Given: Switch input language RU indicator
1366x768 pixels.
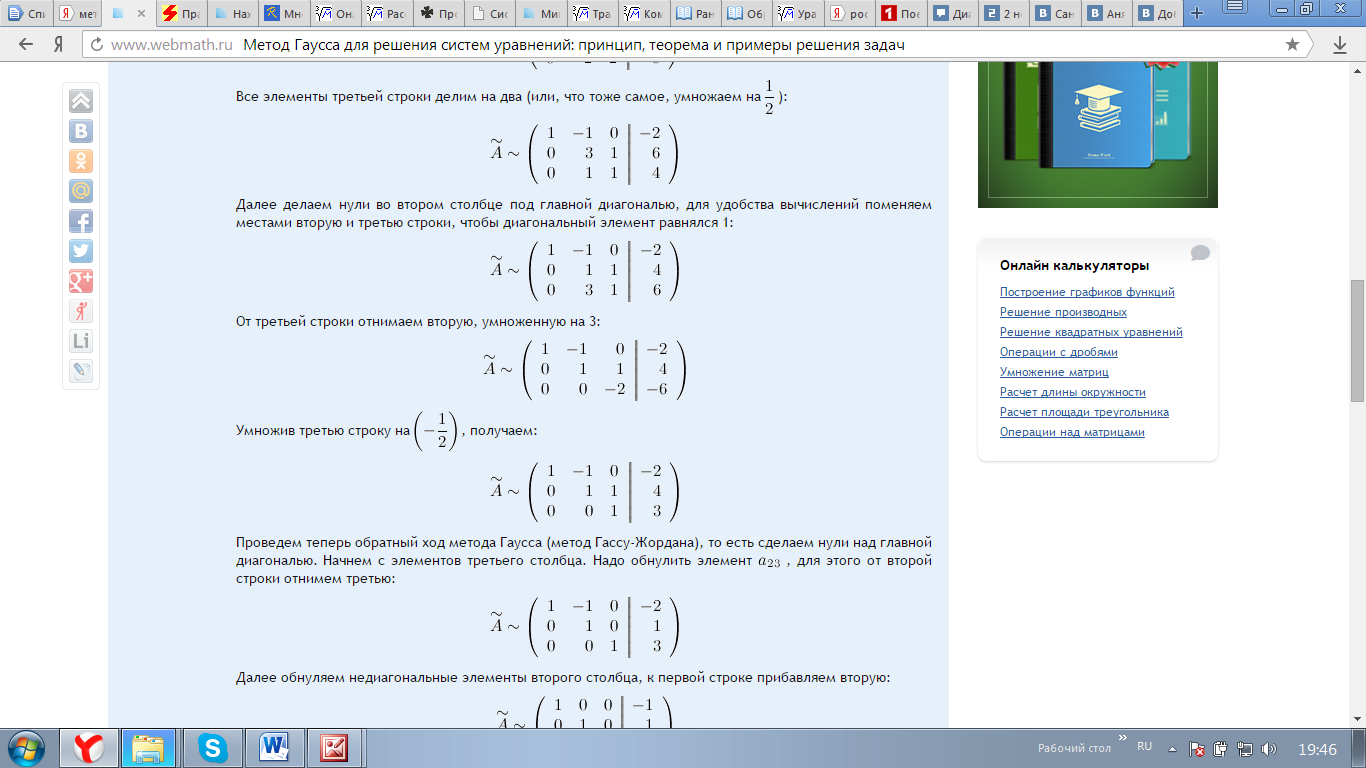Looking at the screenshot, I should tap(1145, 746).
